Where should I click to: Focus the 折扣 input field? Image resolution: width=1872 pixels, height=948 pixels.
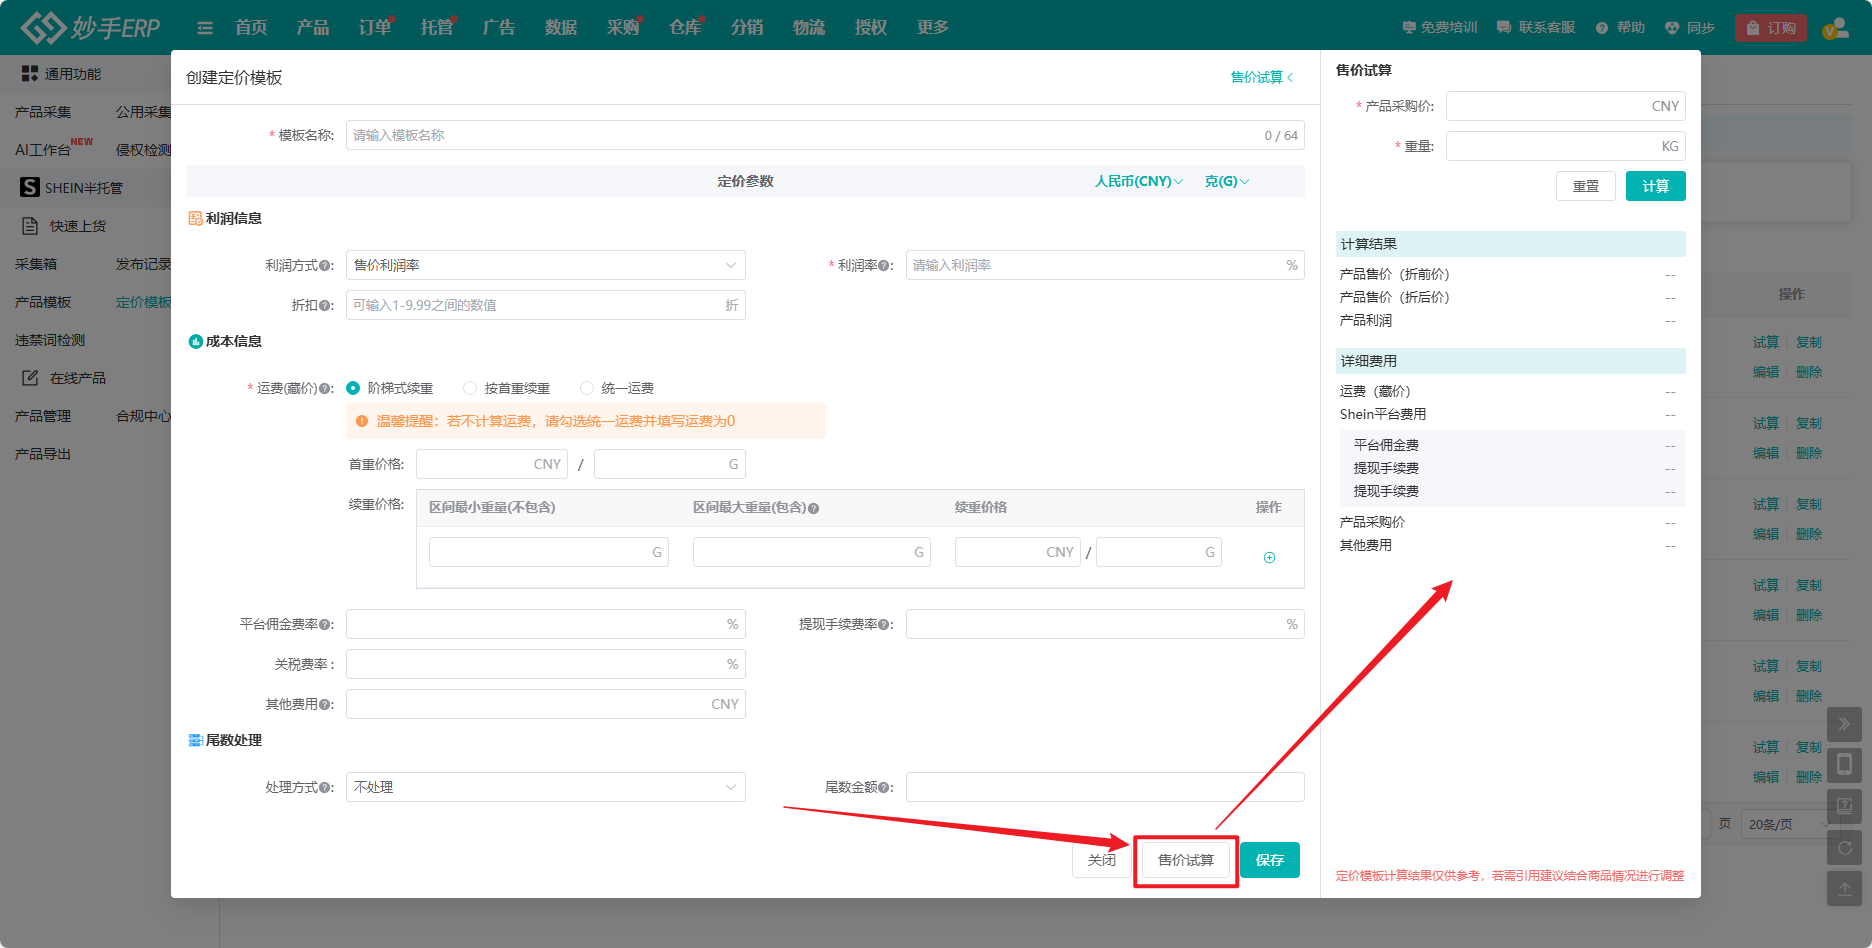tap(545, 305)
